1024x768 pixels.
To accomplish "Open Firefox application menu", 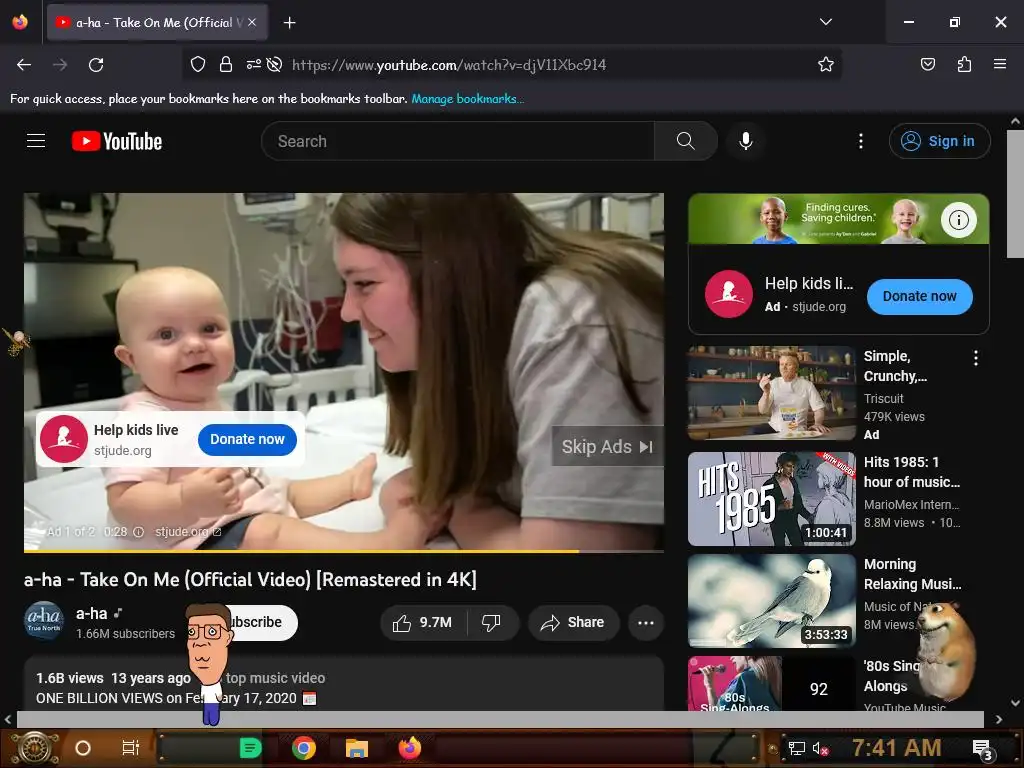I will [x=1000, y=64].
